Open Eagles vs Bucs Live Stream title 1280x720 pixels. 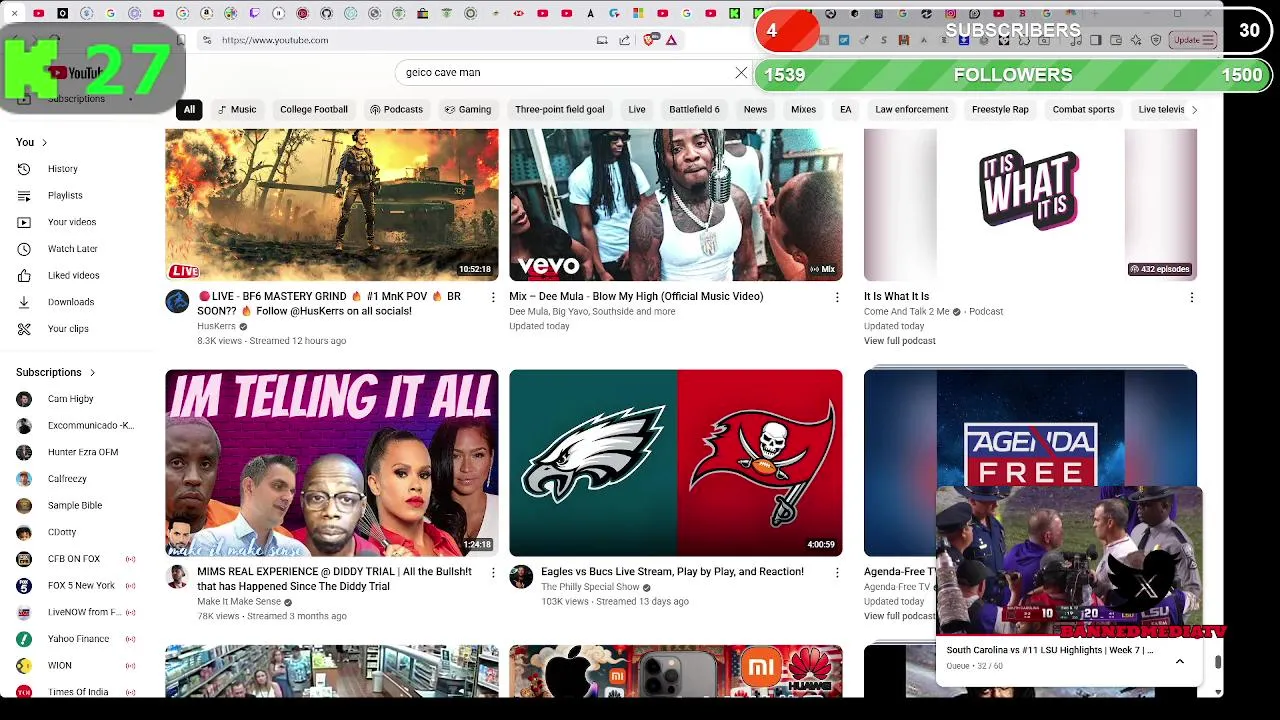[x=672, y=572]
